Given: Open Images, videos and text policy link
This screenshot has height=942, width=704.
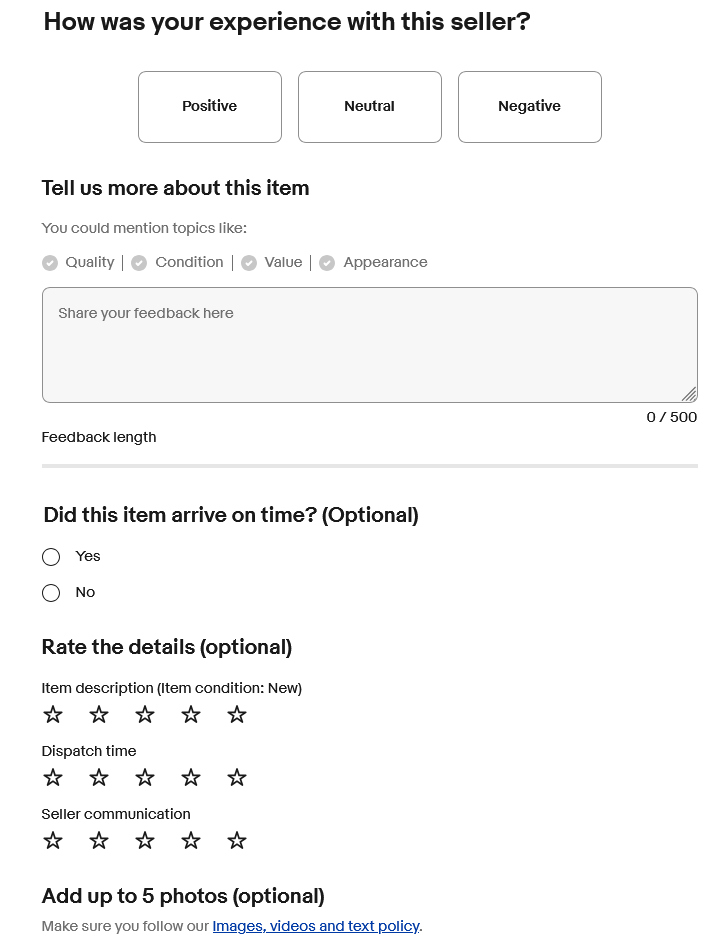Looking at the screenshot, I should (316, 926).
